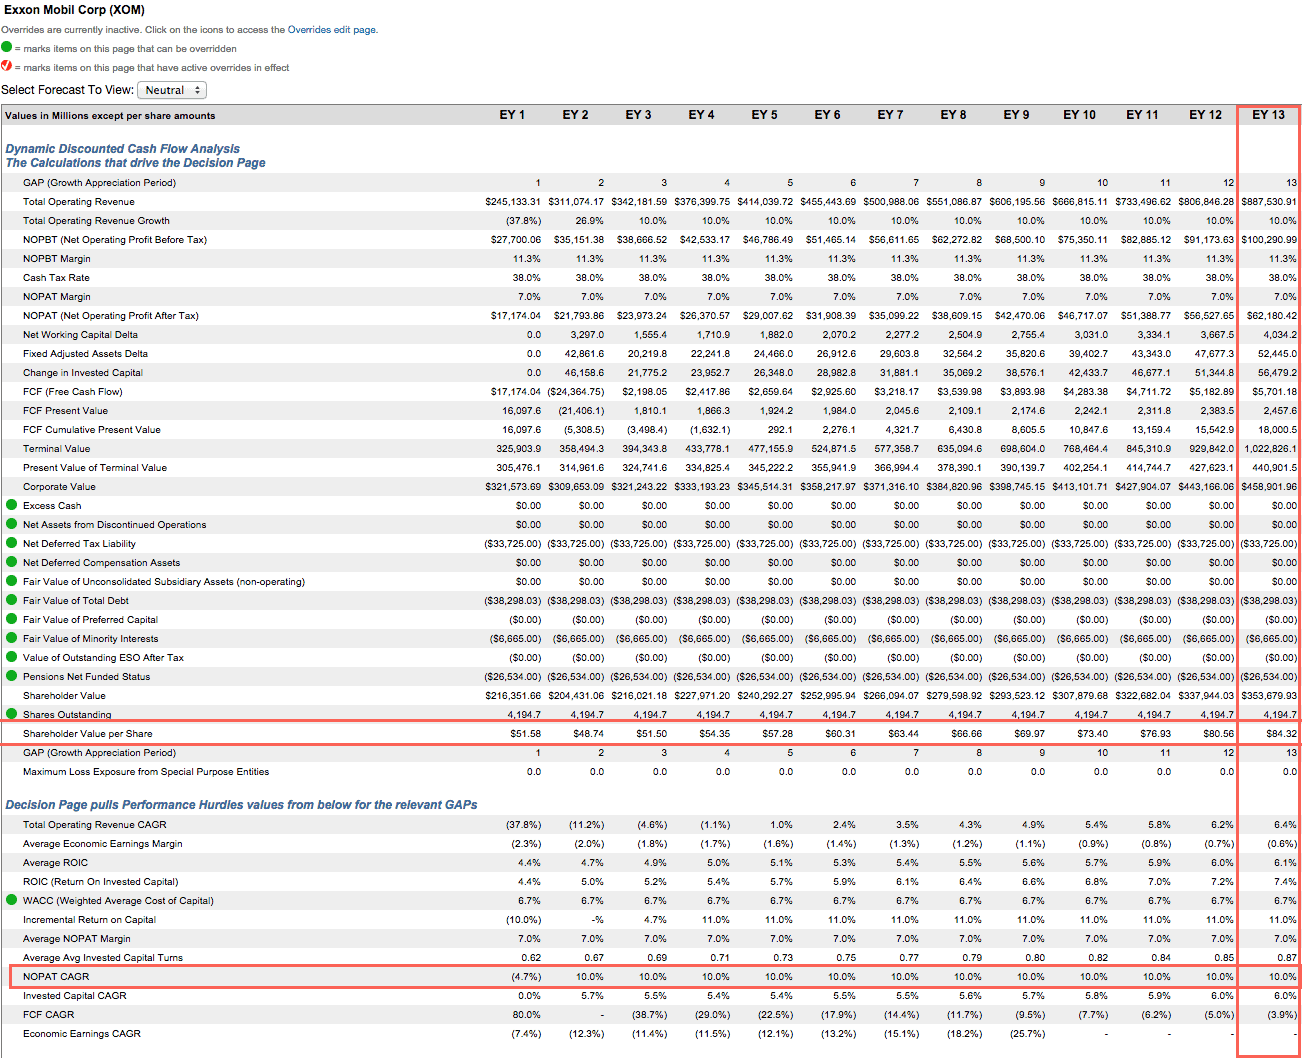Click the Shareholder Value per Share label
Screen dimensions: 1302x1058
(88, 734)
